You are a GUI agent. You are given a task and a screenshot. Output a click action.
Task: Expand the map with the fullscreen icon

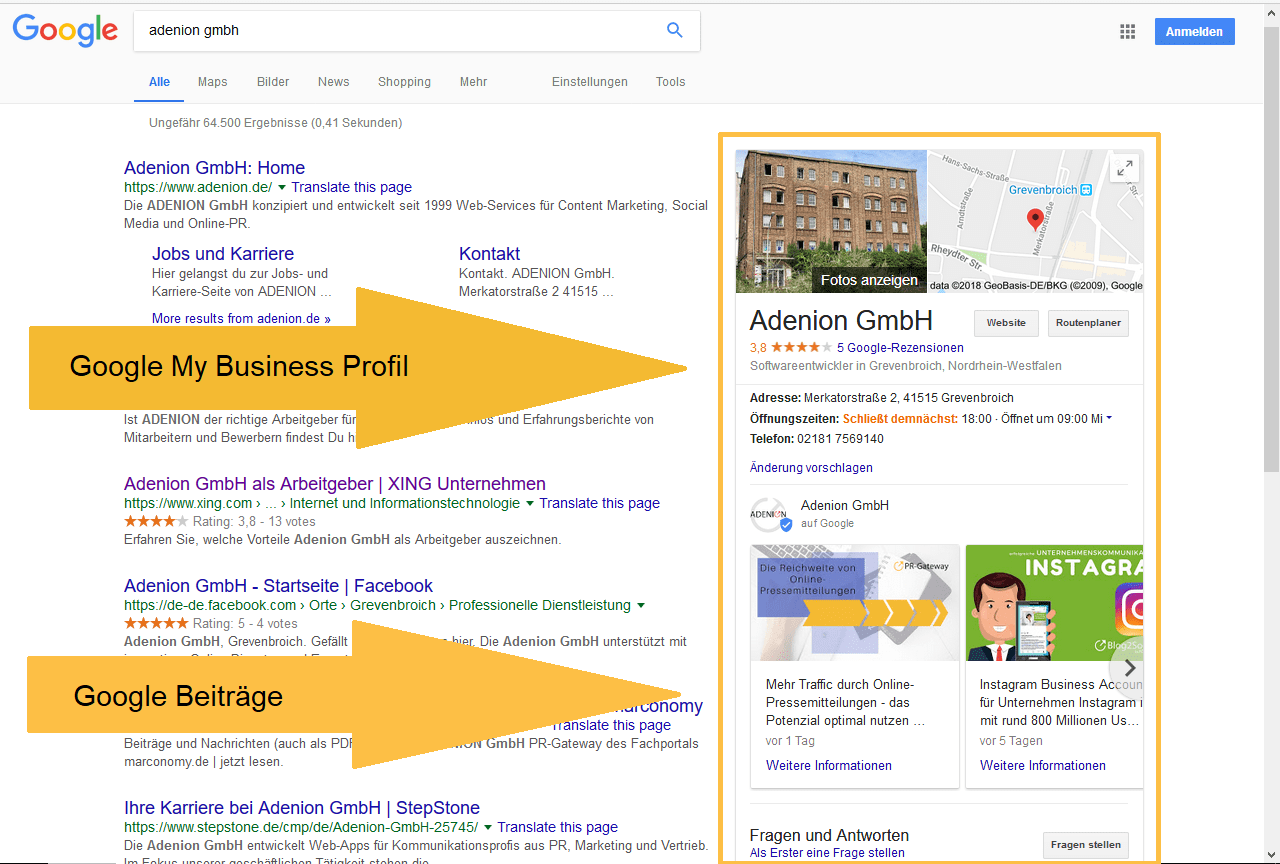click(1125, 169)
